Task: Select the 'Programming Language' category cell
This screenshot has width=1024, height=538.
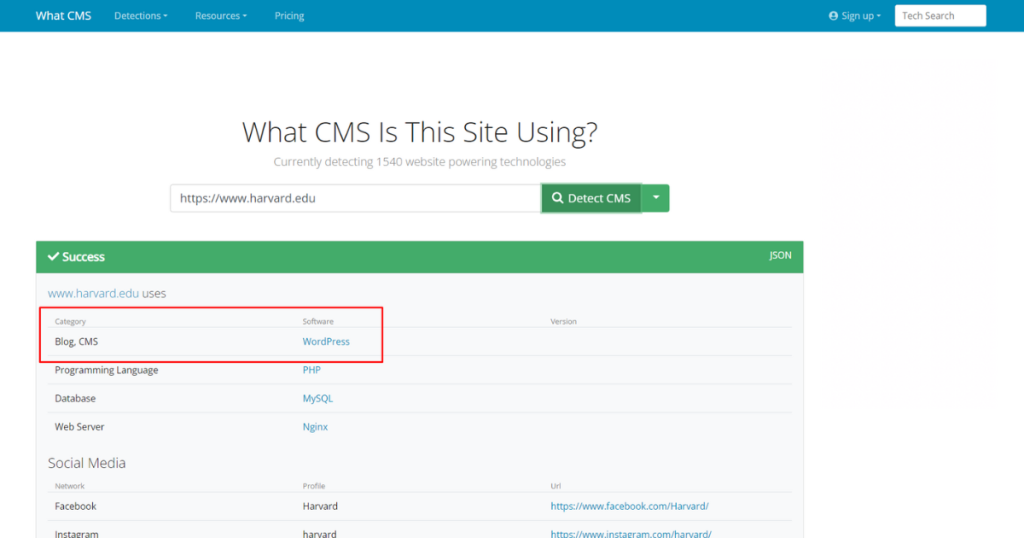Action: click(x=106, y=370)
